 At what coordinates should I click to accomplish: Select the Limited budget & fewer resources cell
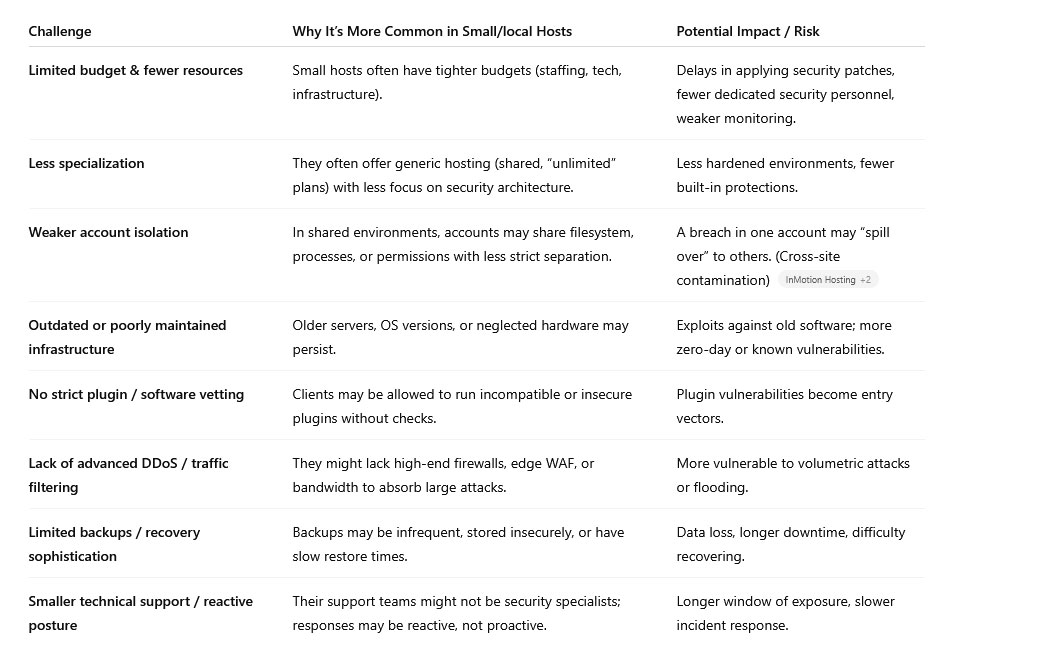pos(136,71)
